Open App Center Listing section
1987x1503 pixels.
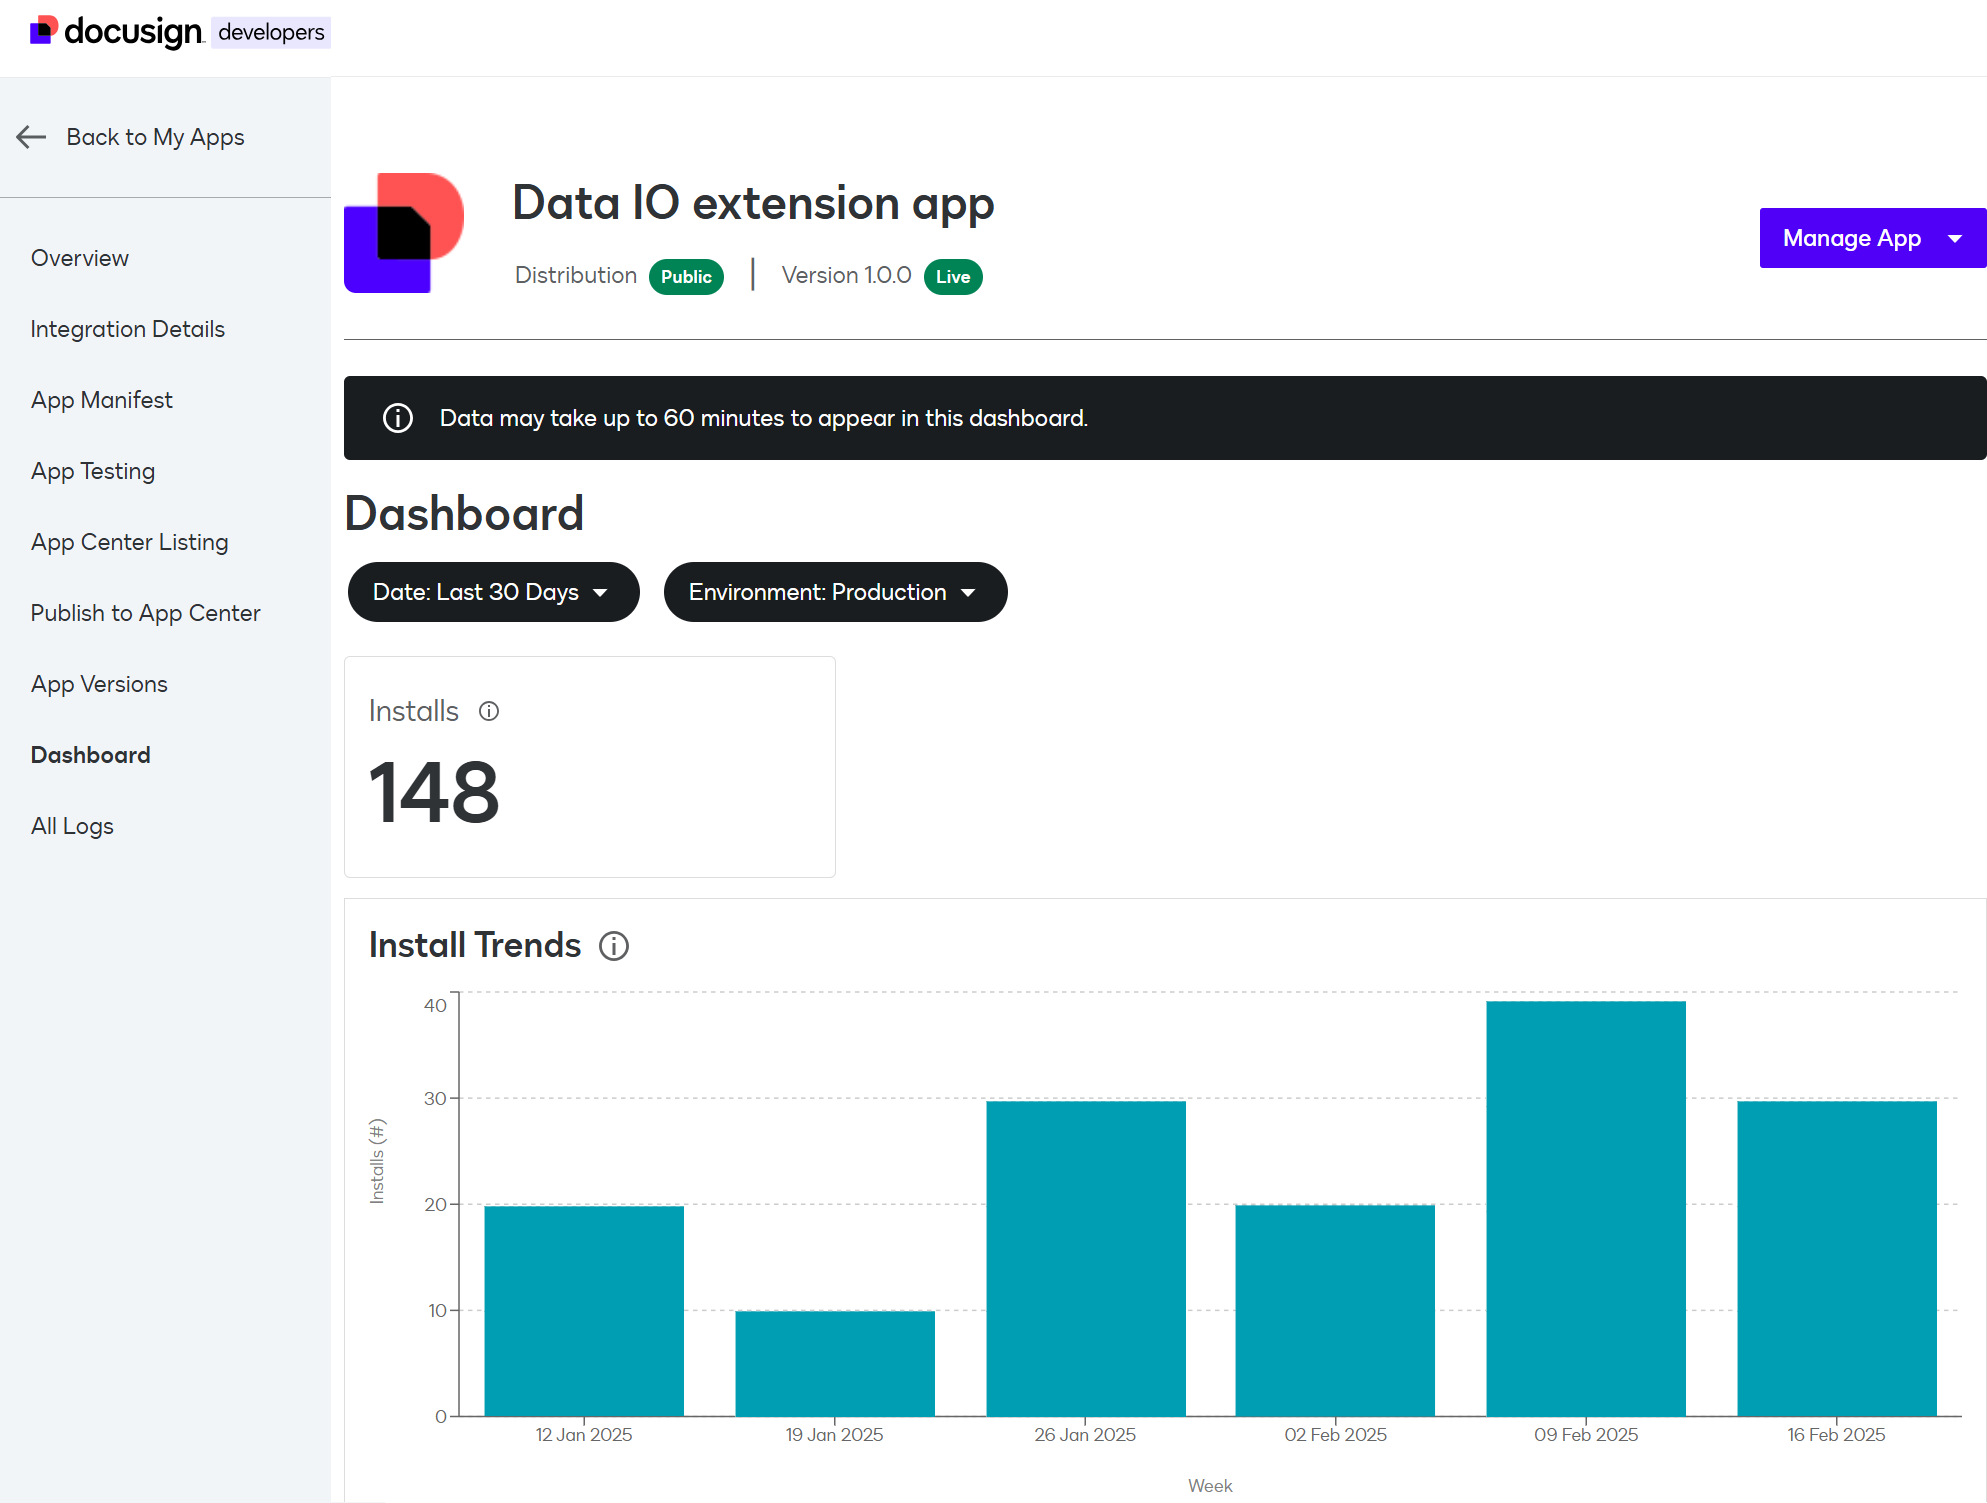coord(129,541)
